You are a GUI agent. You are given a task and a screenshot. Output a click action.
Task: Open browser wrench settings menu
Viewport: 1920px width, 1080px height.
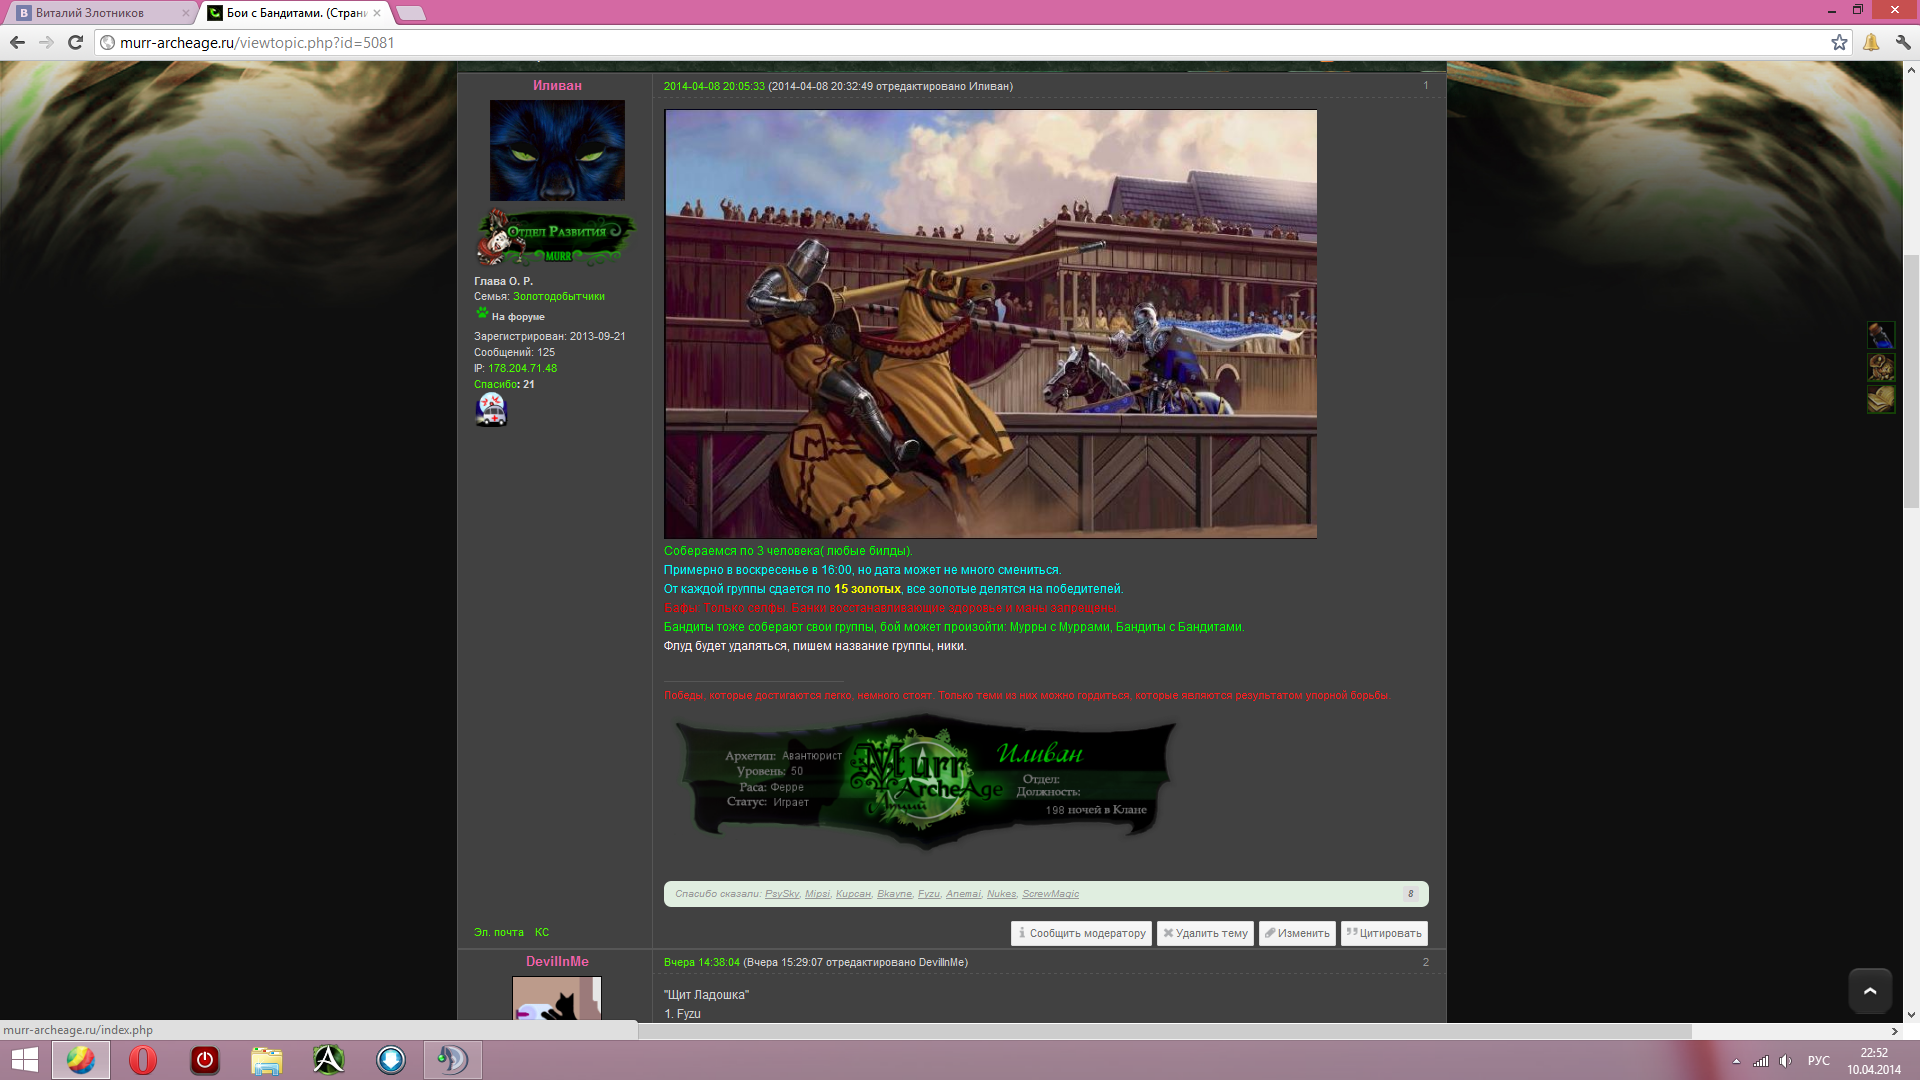pyautogui.click(x=1903, y=42)
